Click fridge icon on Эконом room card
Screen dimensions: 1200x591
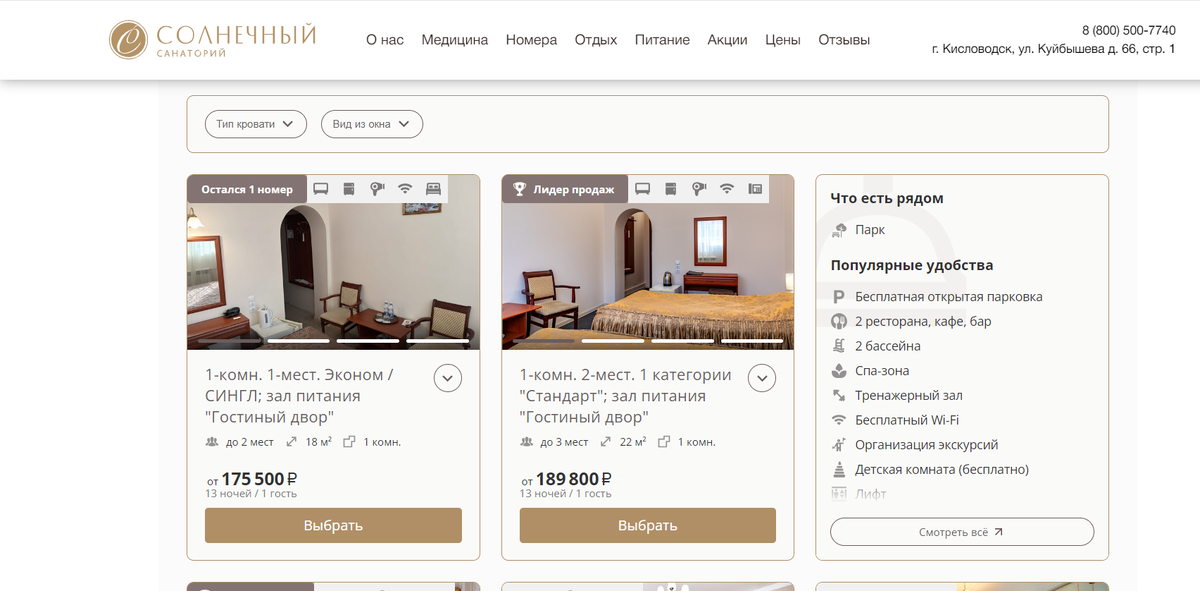[349, 189]
